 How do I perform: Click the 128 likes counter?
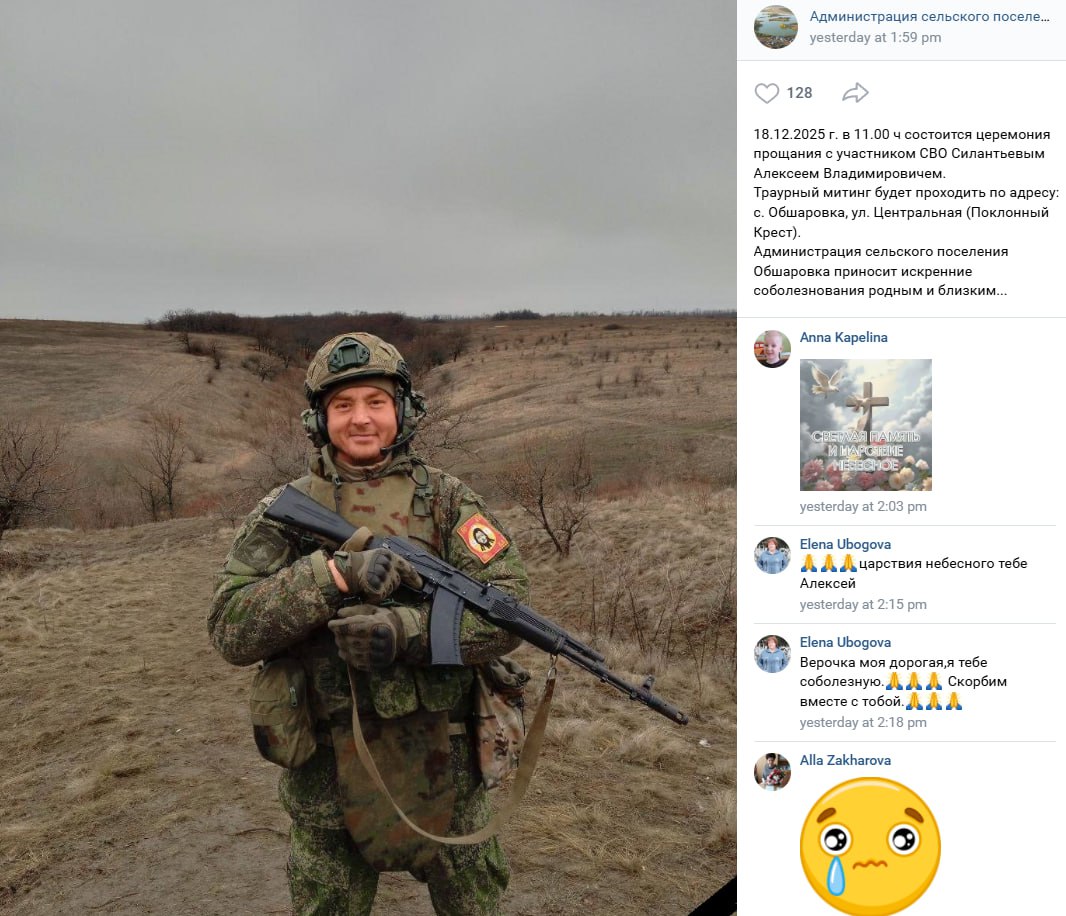pyautogui.click(x=800, y=93)
